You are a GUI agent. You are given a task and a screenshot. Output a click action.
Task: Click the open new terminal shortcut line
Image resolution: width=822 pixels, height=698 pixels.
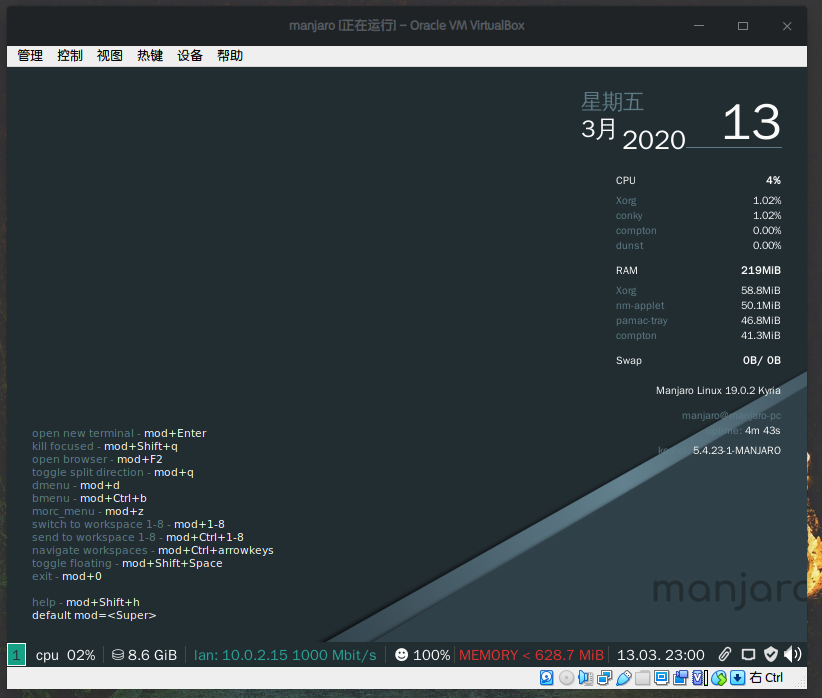(119, 433)
